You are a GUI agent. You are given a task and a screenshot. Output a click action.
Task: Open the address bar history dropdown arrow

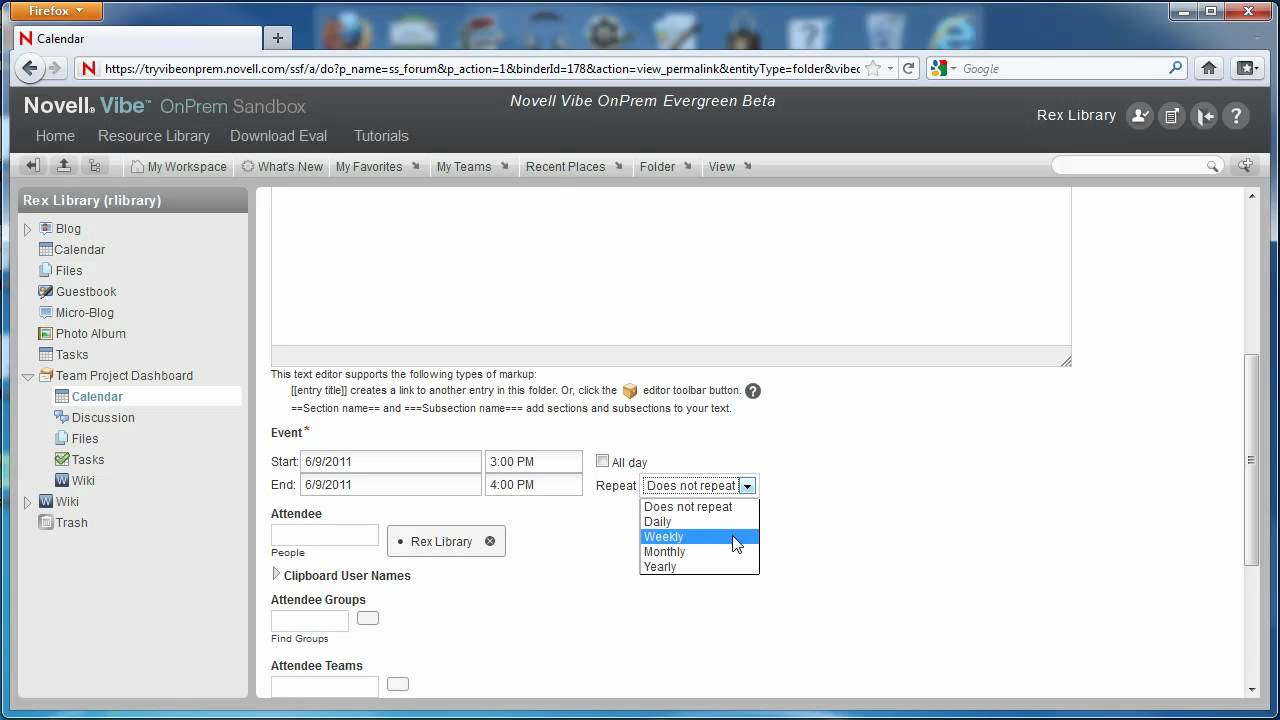[890, 68]
